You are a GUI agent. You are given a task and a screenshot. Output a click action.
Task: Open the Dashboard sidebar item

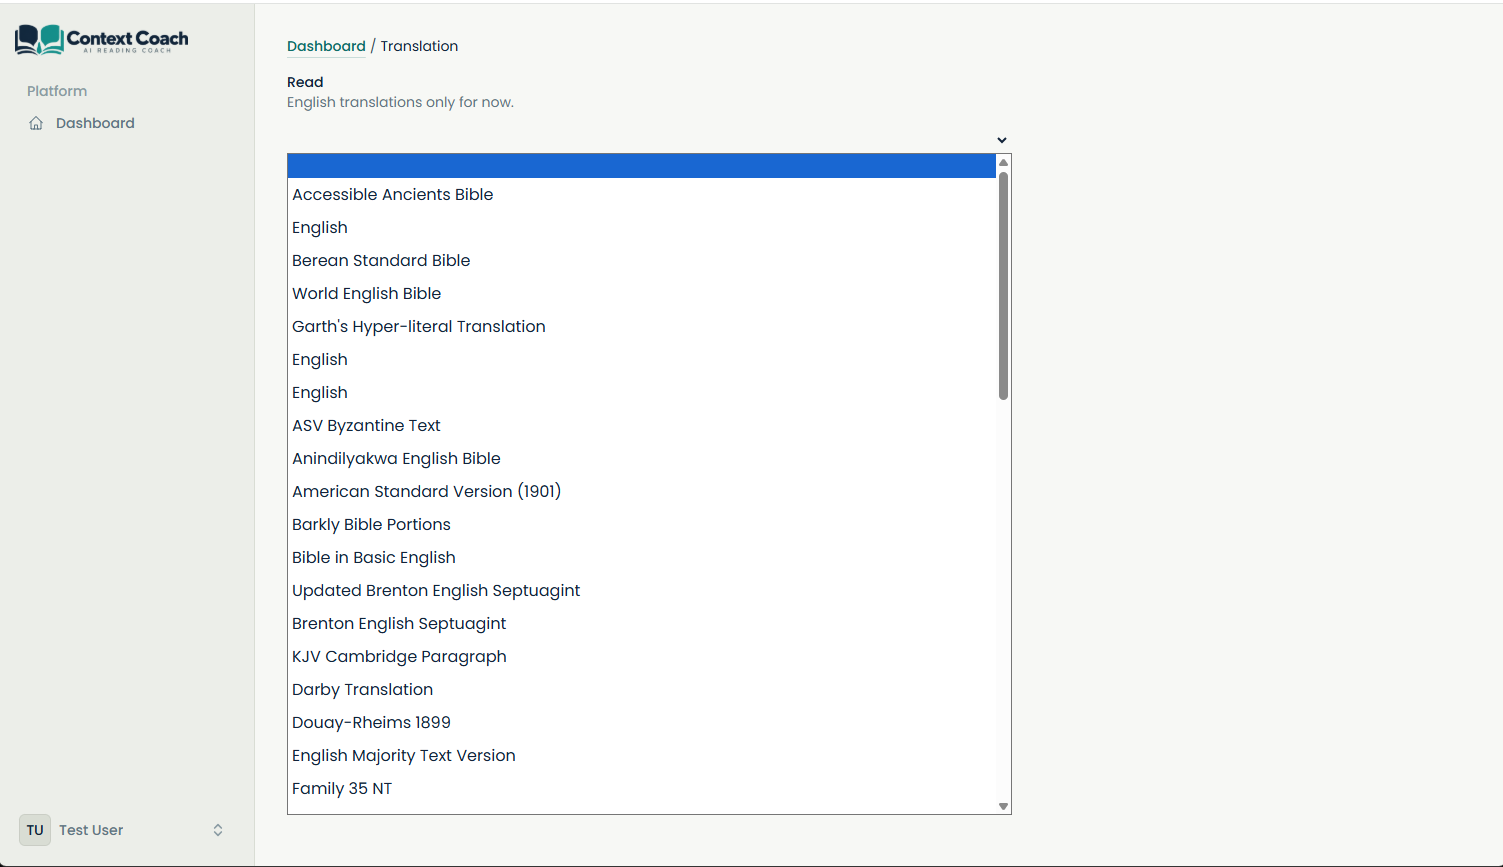(127, 123)
